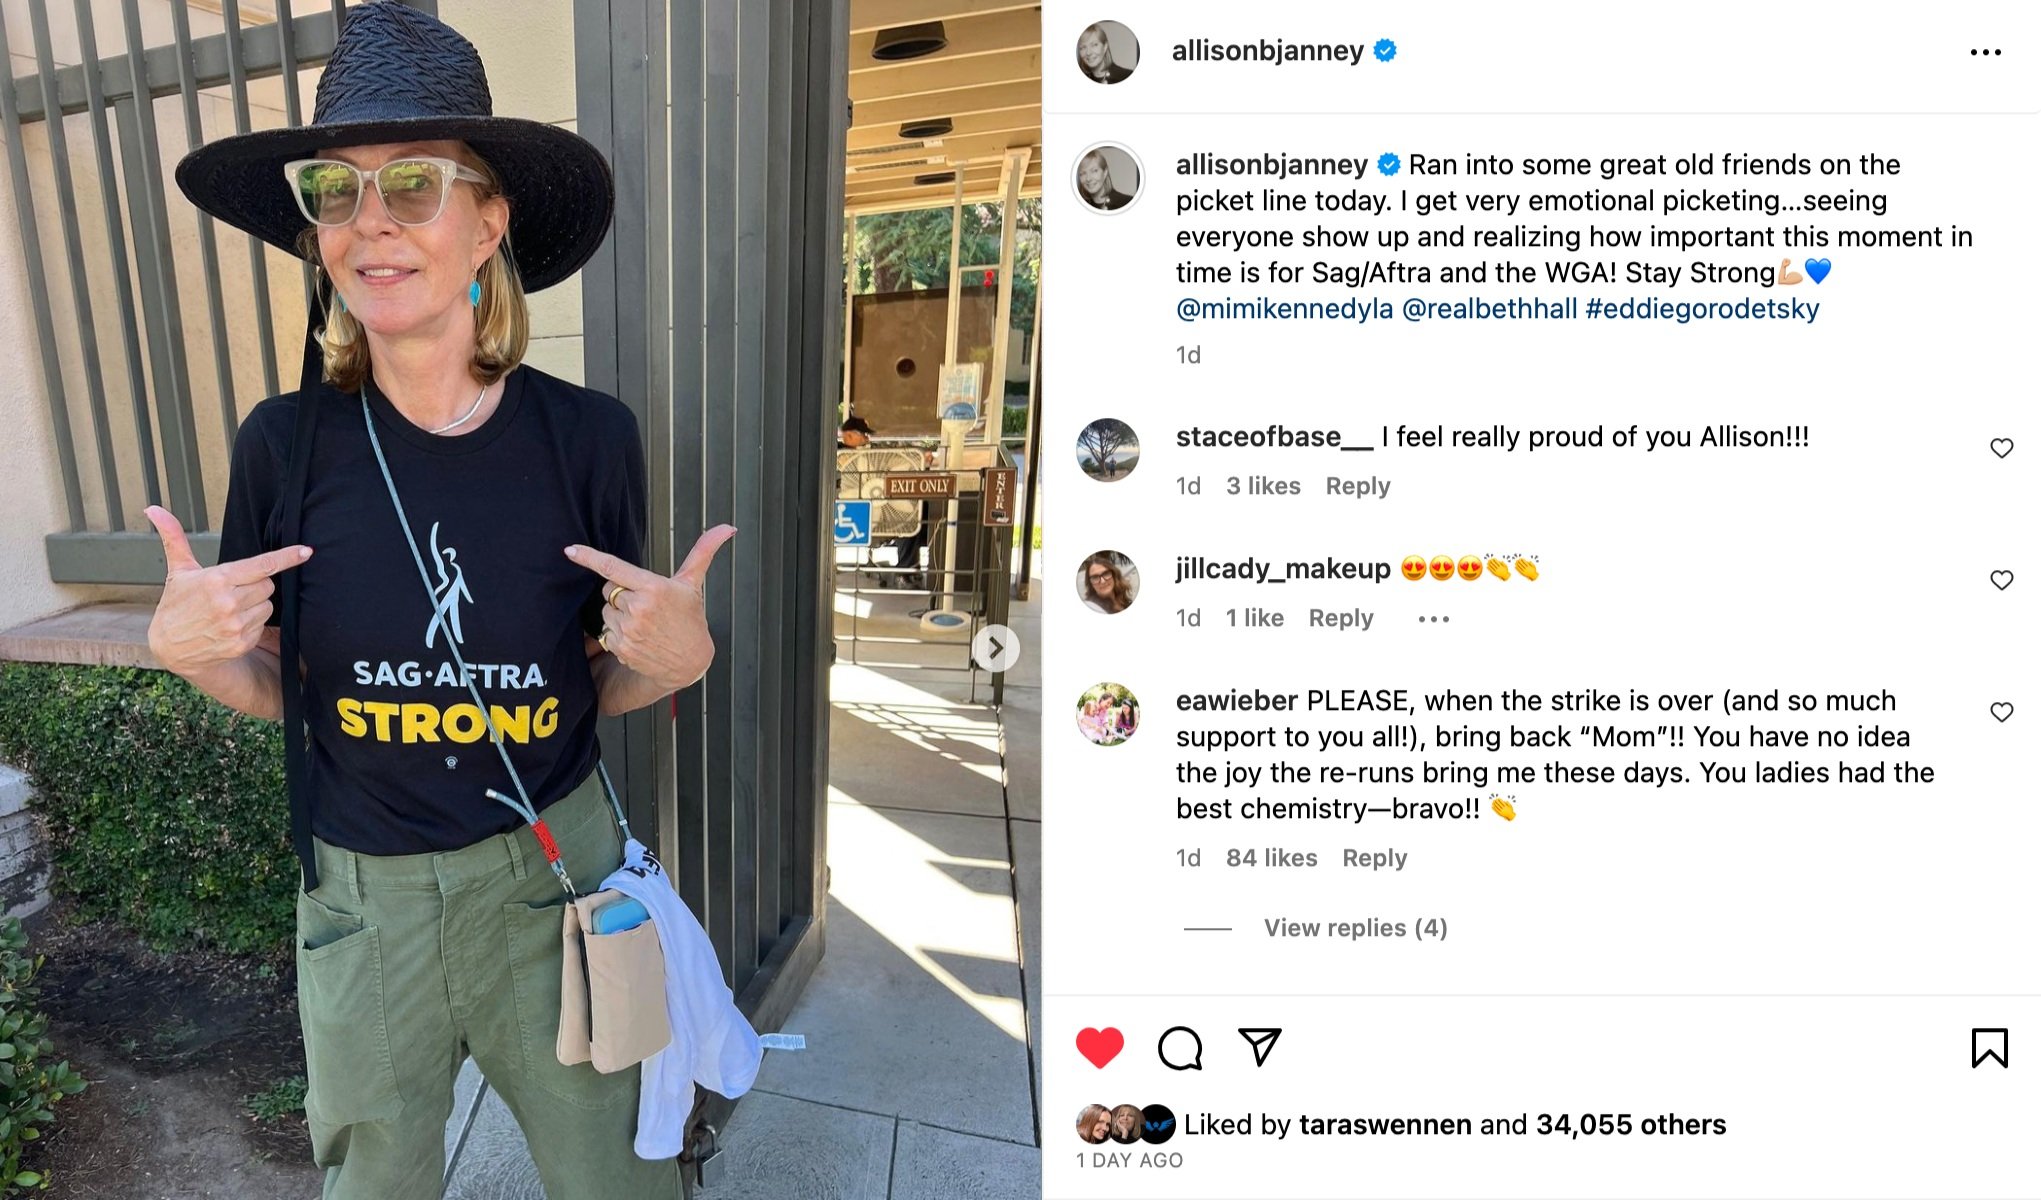
Task: Like the jillcady_makeup comment heart
Action: [x=2001, y=580]
